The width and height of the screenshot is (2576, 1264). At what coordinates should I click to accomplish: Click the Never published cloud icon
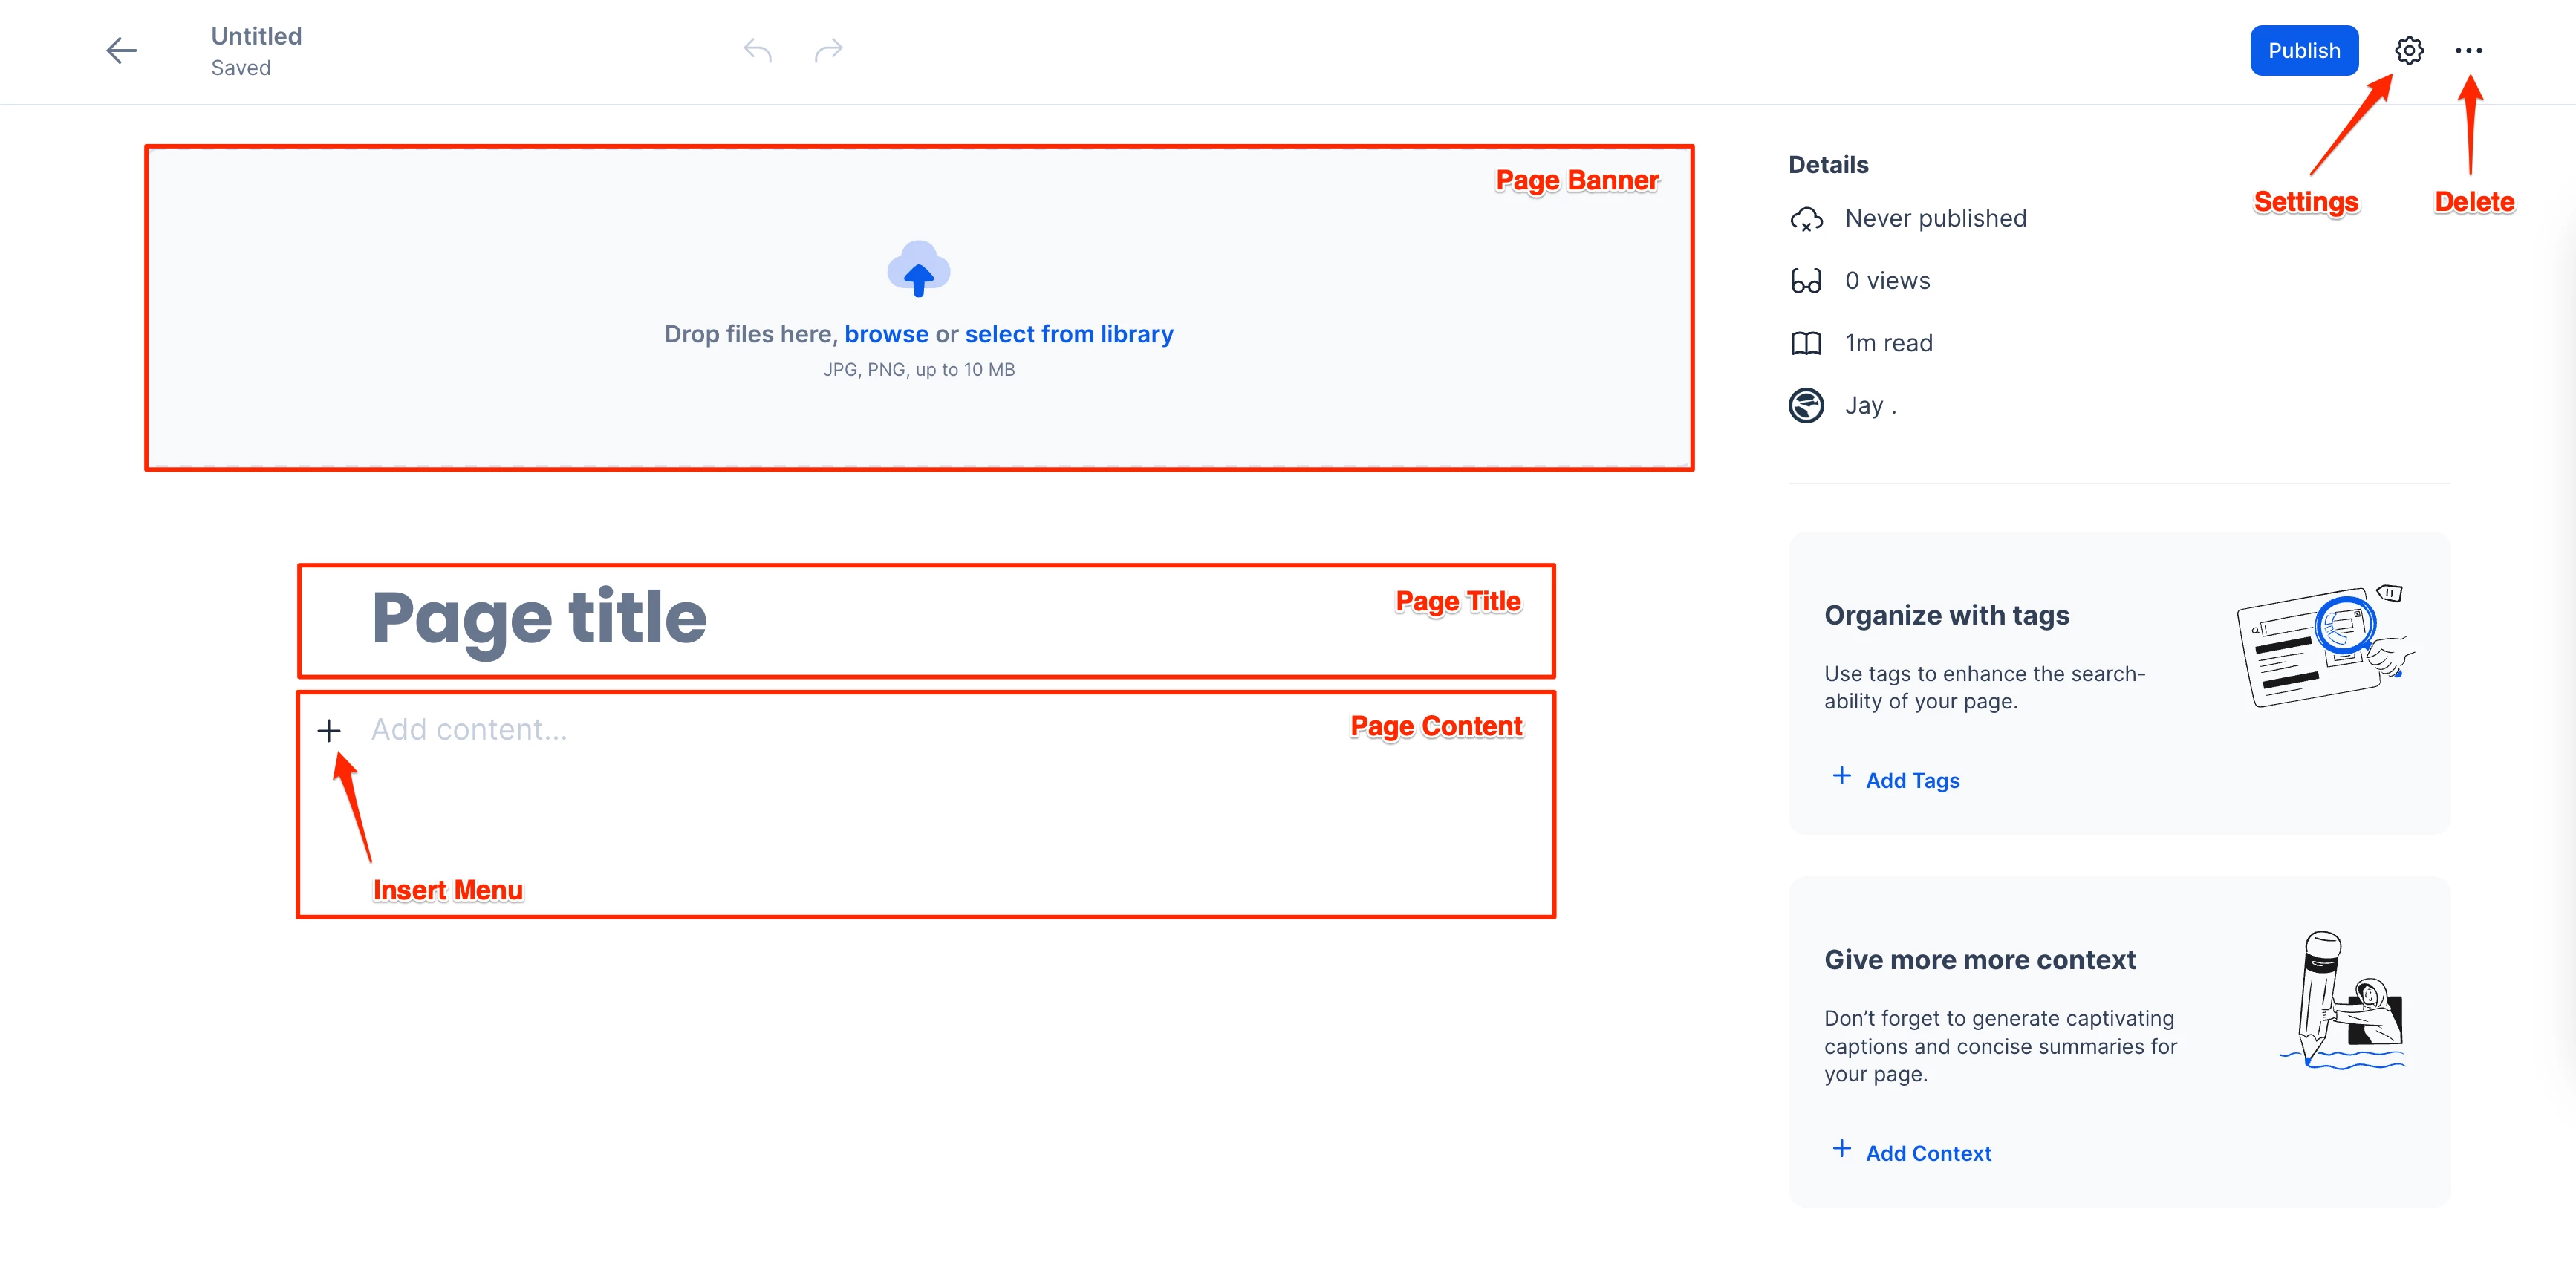click(1806, 219)
